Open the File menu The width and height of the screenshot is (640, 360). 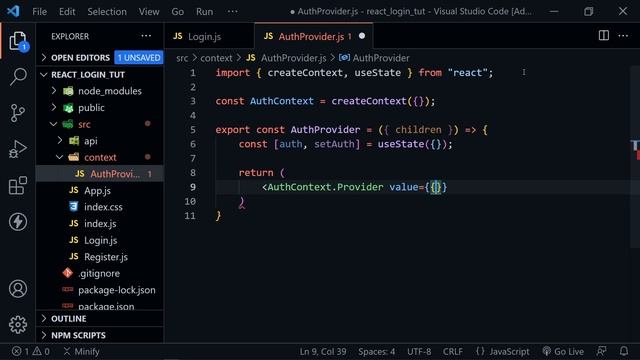(40, 11)
